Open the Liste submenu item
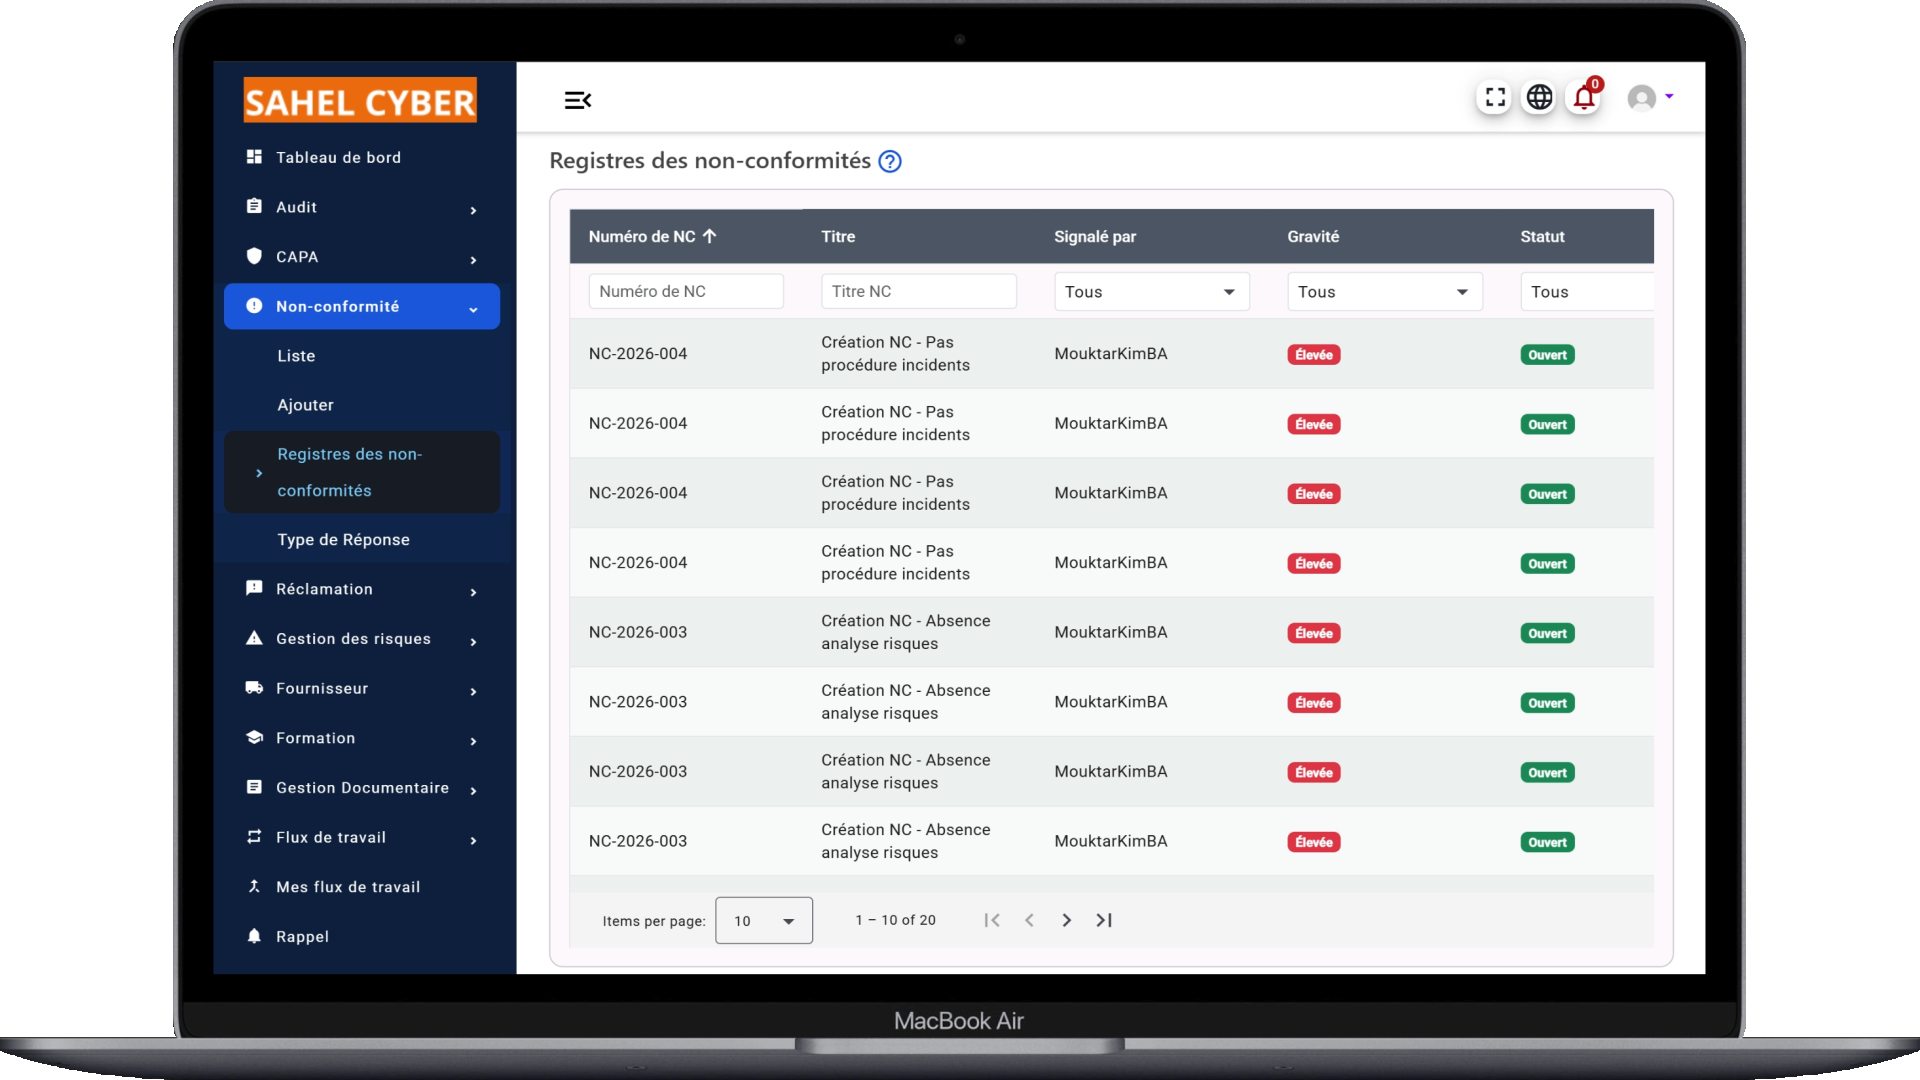This screenshot has width=1920, height=1080. tap(296, 356)
